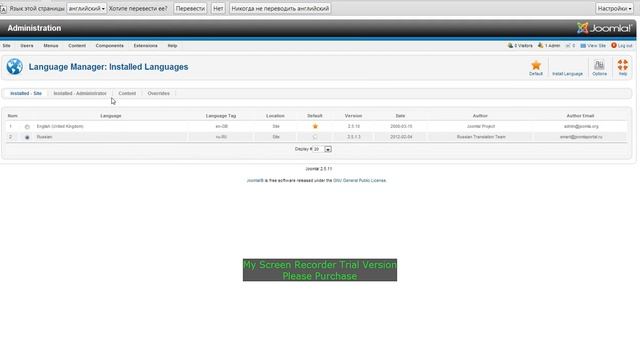The width and height of the screenshot is (640, 360).
Task: Open the Help lifebuoy toolbar icon
Action: click(x=622, y=65)
